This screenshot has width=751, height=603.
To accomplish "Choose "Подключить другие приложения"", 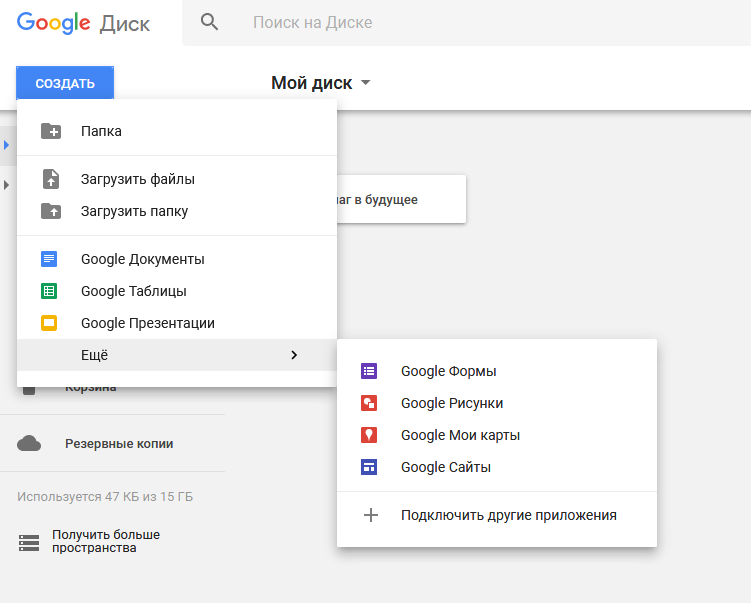I will click(497, 515).
